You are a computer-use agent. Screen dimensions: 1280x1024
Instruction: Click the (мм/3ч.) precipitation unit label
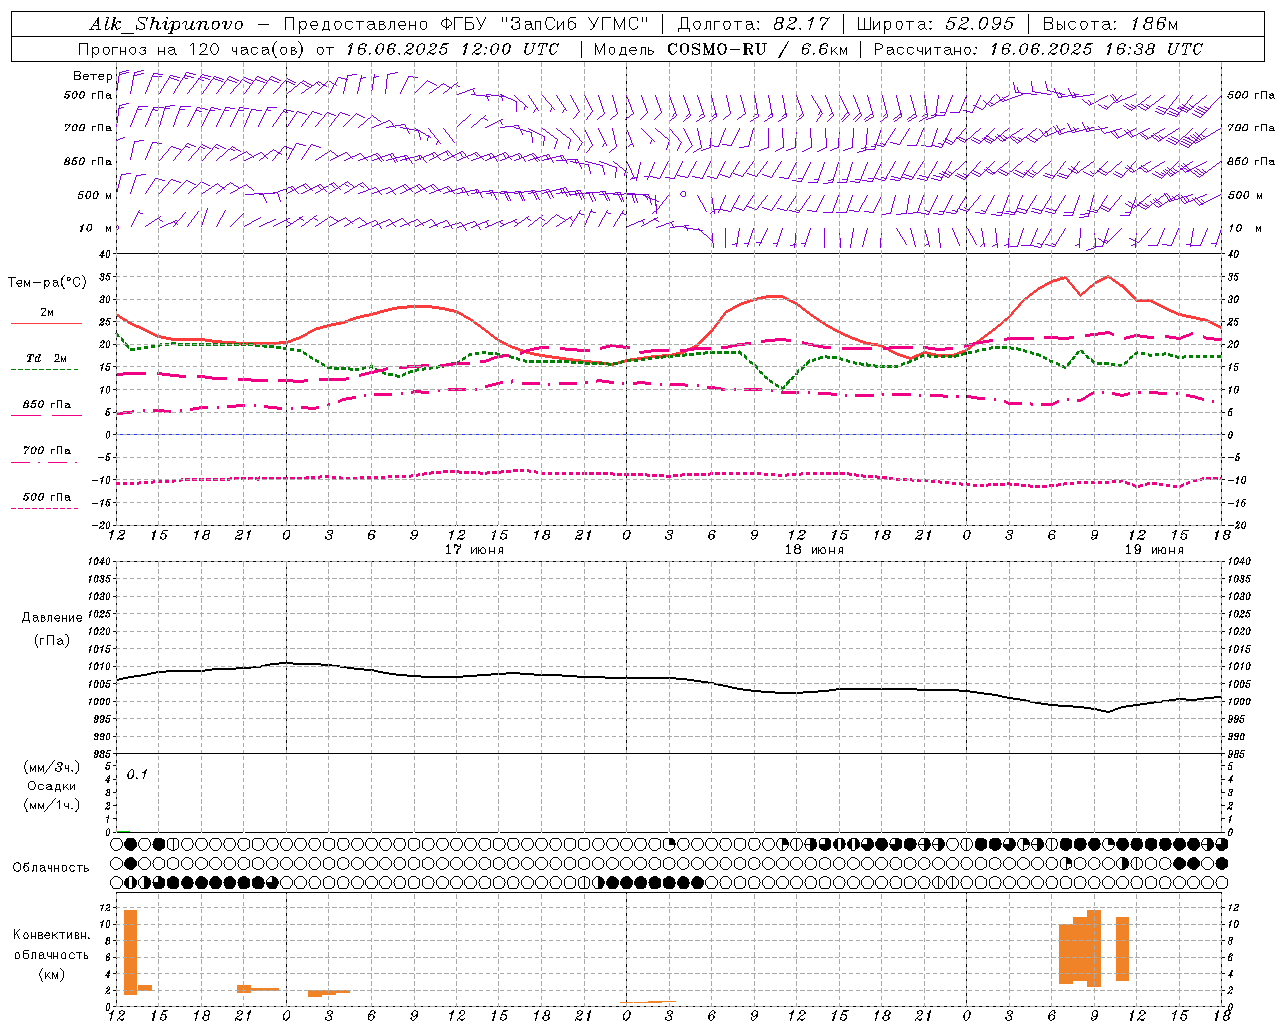coord(51,767)
